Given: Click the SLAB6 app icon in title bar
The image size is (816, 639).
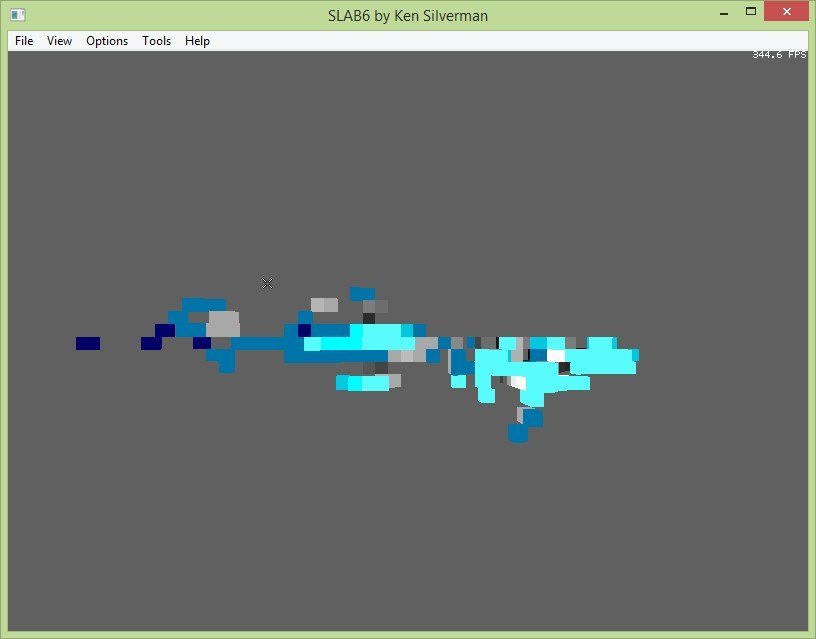Looking at the screenshot, I should point(18,15).
